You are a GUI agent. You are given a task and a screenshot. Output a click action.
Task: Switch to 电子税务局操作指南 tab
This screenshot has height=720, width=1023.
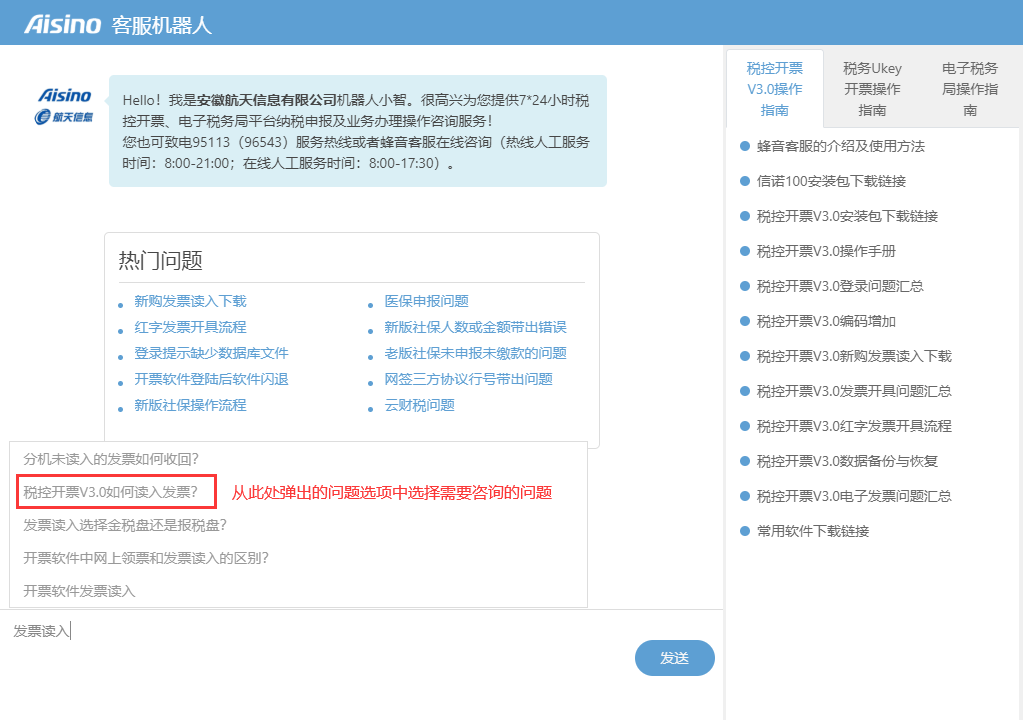[x=970, y=89]
